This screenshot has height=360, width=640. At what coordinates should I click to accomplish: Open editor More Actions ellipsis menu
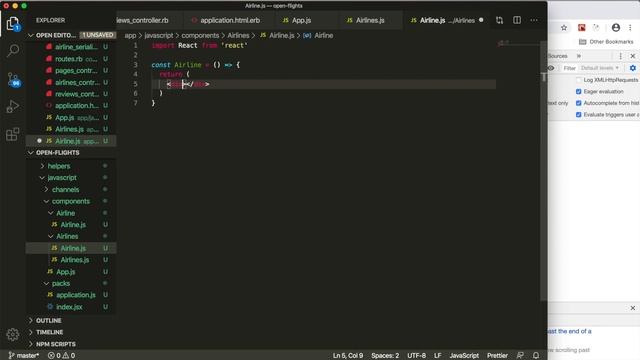(534, 20)
